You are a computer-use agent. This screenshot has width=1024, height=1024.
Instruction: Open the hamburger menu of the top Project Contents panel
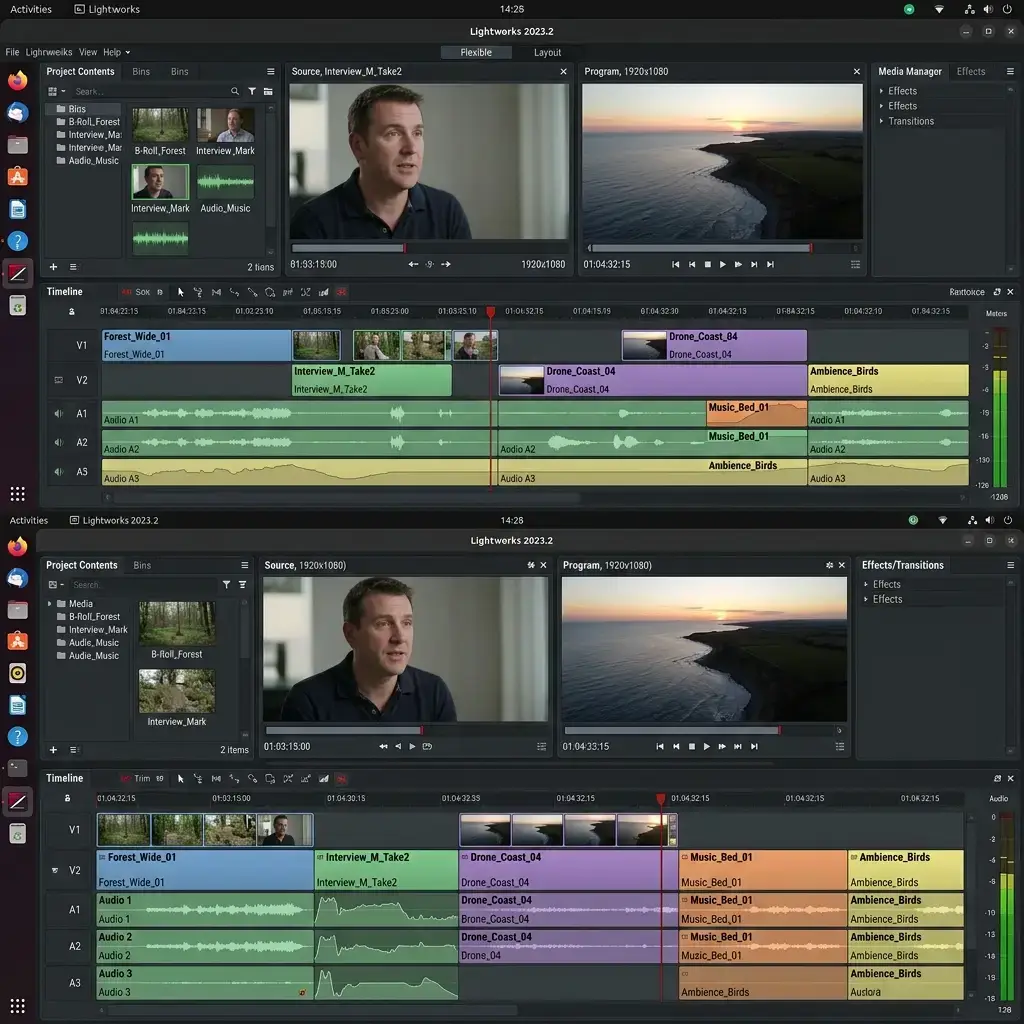[270, 71]
